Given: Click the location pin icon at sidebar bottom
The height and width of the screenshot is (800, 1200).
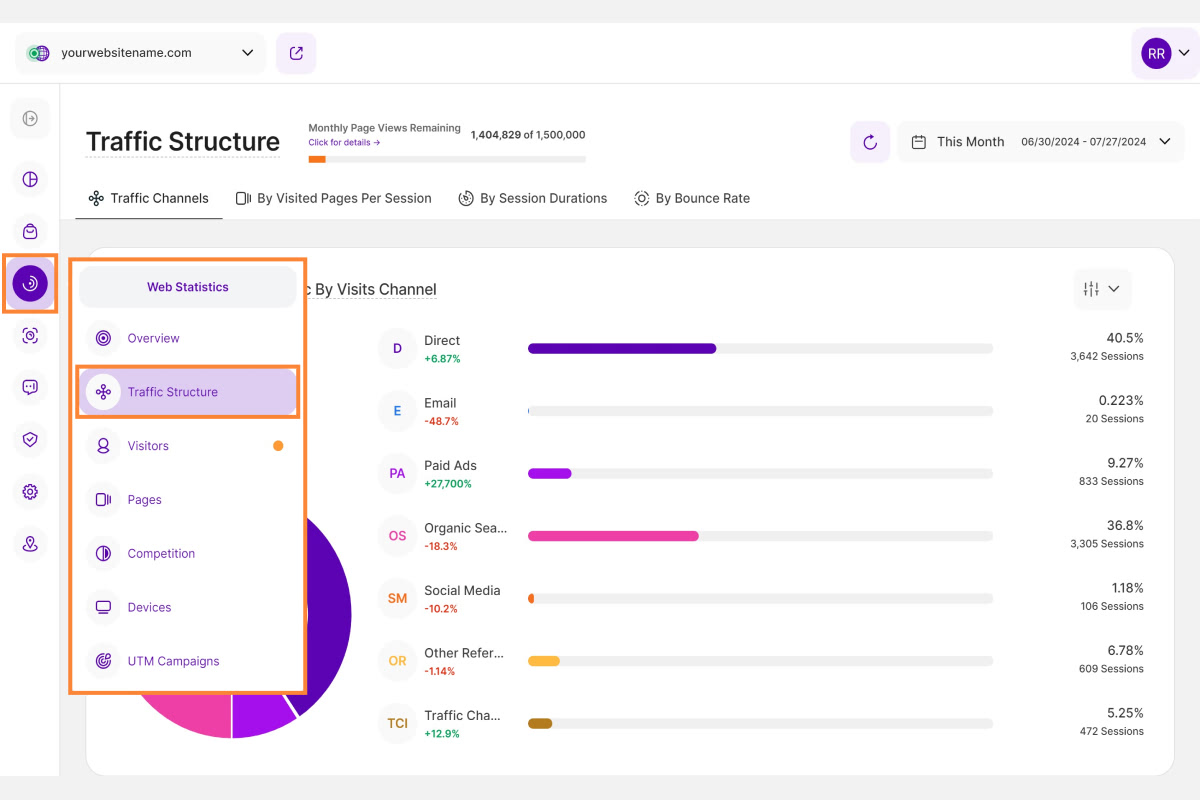Looking at the screenshot, I should click(x=30, y=544).
